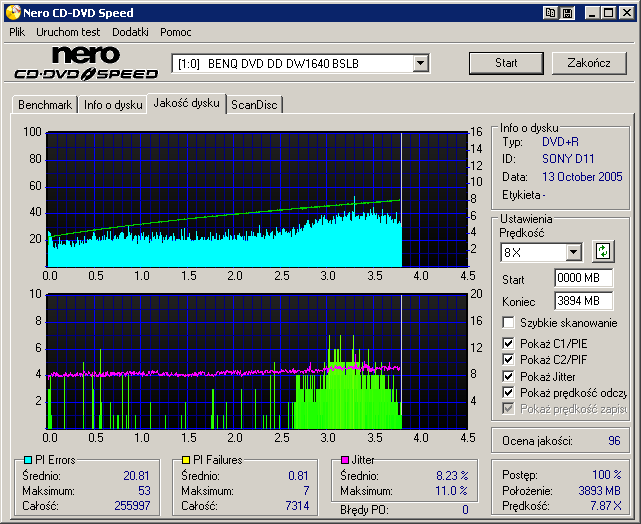Image resolution: width=641 pixels, height=524 pixels.
Task: Click the BENQ DVD DD DW1640 BSLB drive text
Action: coord(283,64)
